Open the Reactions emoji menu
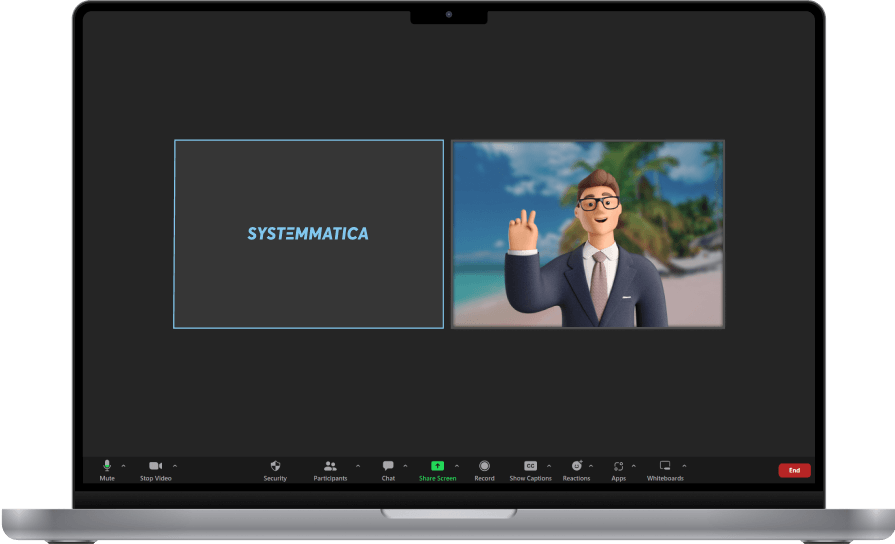 (x=576, y=471)
